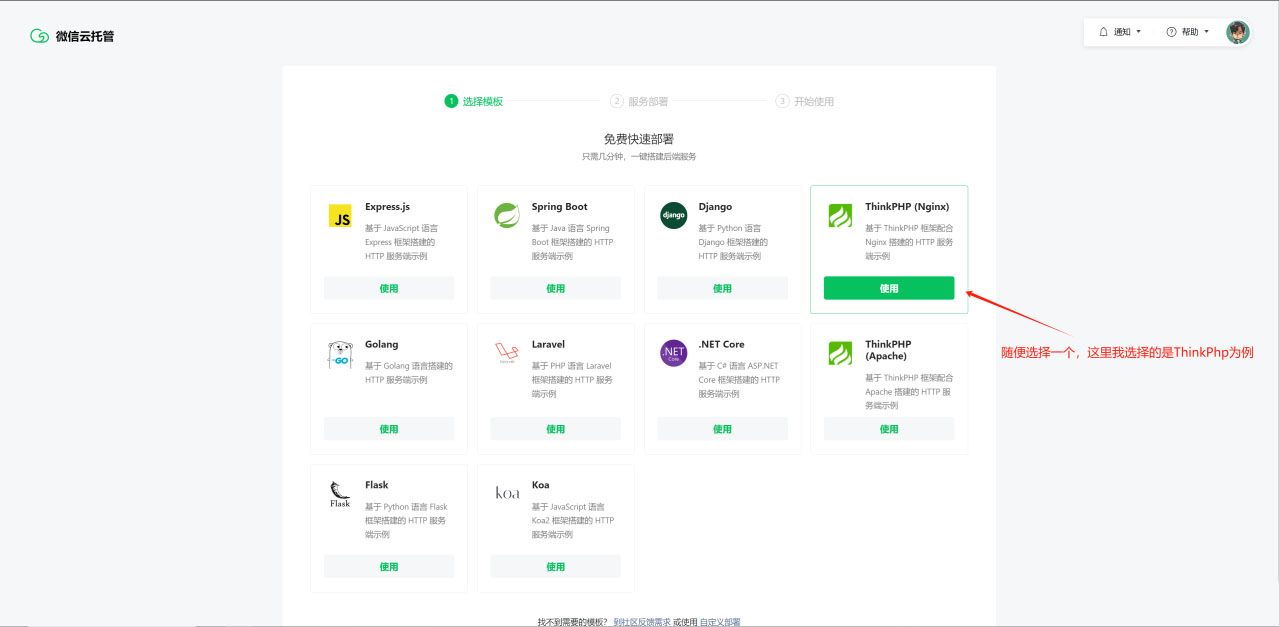Use the Django template
The width and height of the screenshot is (1279, 627).
722,288
